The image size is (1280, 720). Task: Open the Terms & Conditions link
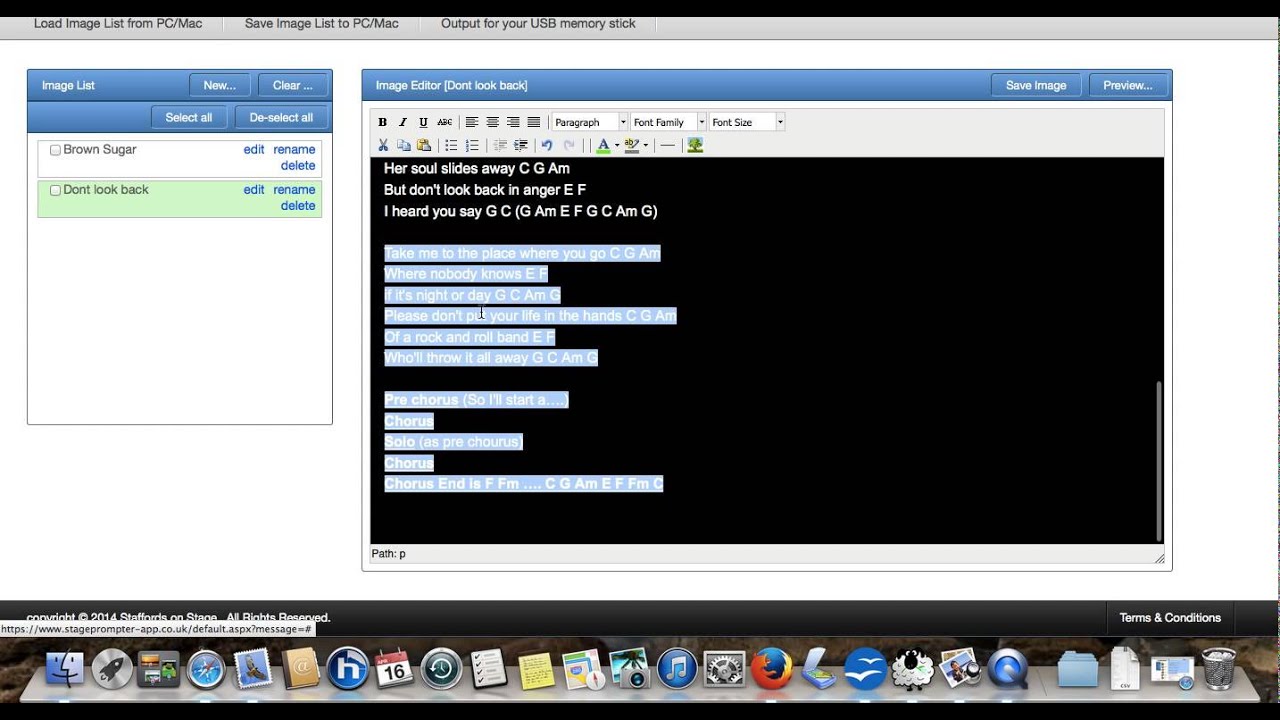pos(1170,617)
